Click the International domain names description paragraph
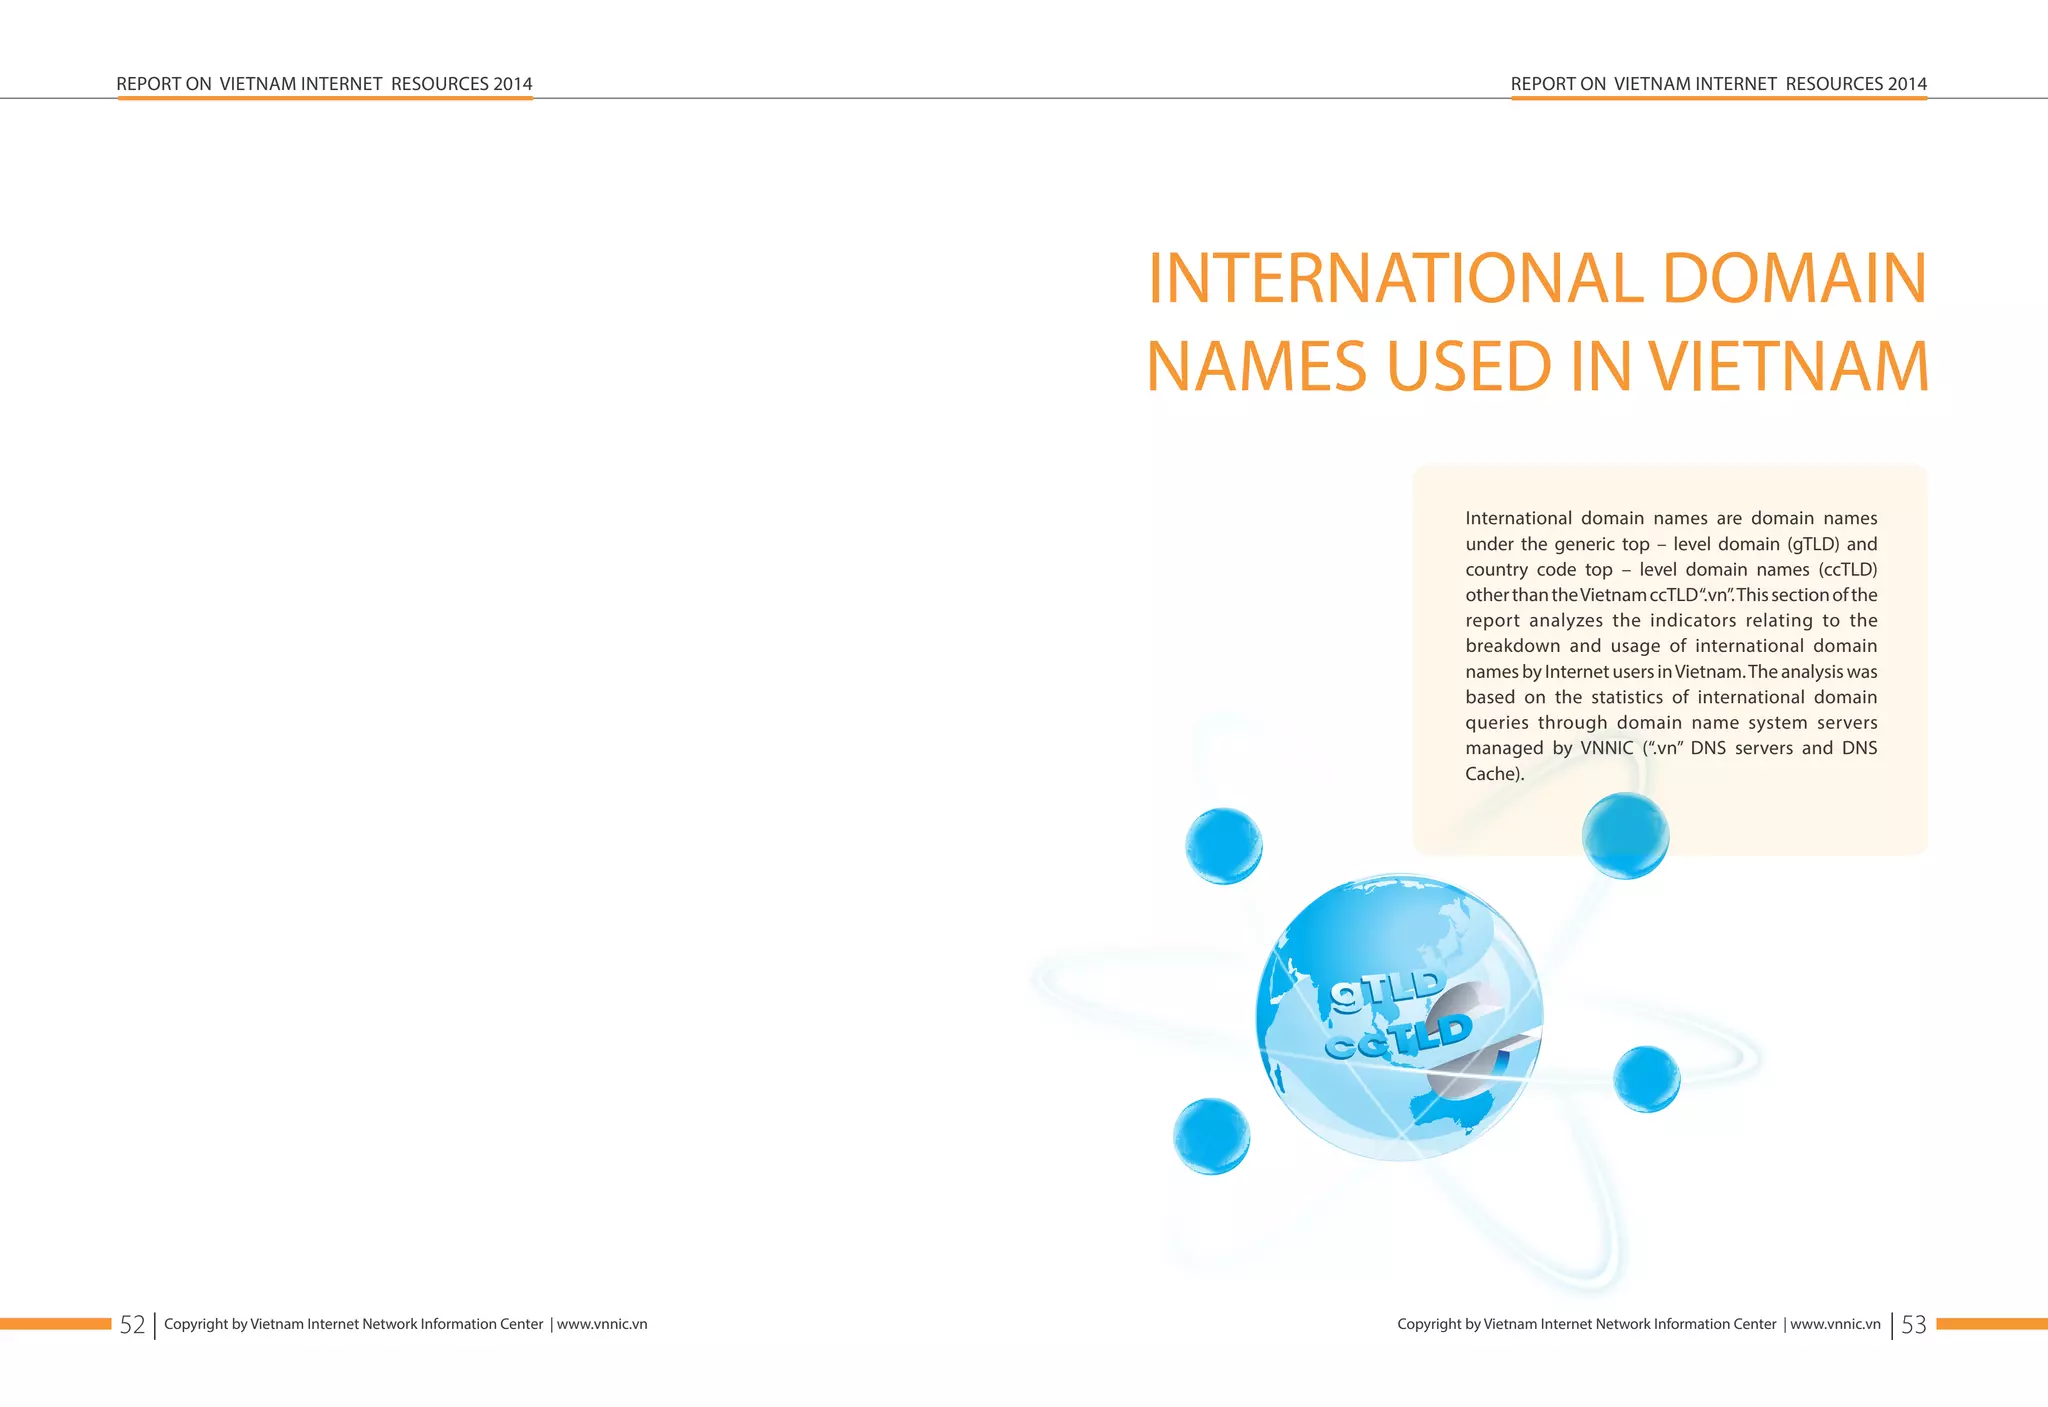This screenshot has width=2048, height=1407. 1670,645
